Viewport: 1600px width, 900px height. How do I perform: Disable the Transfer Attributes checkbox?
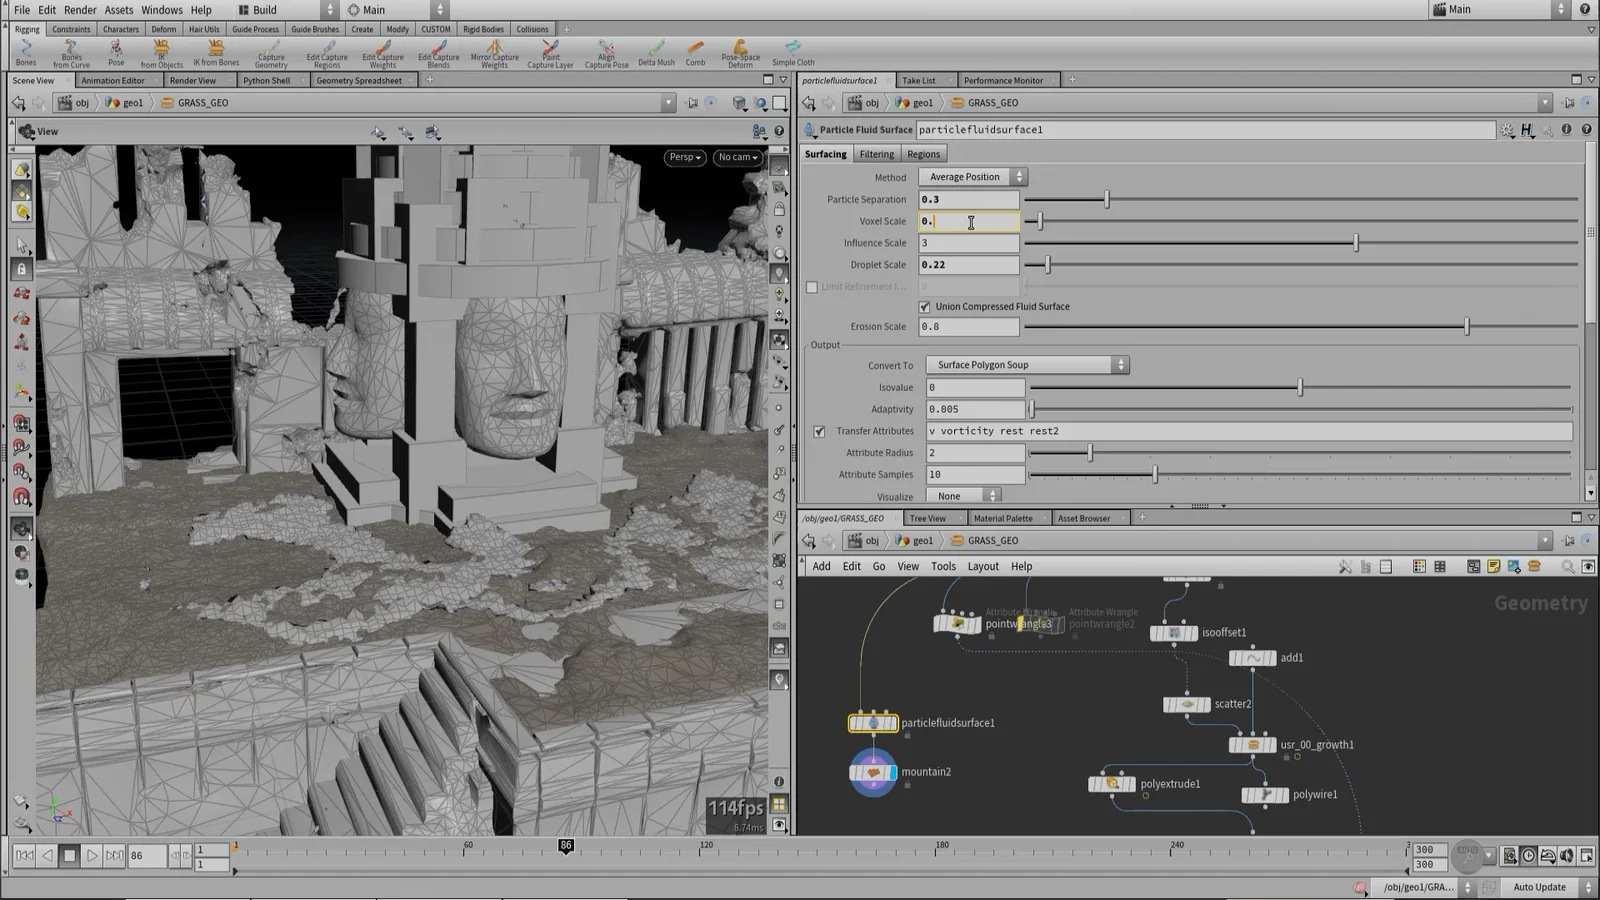819,430
